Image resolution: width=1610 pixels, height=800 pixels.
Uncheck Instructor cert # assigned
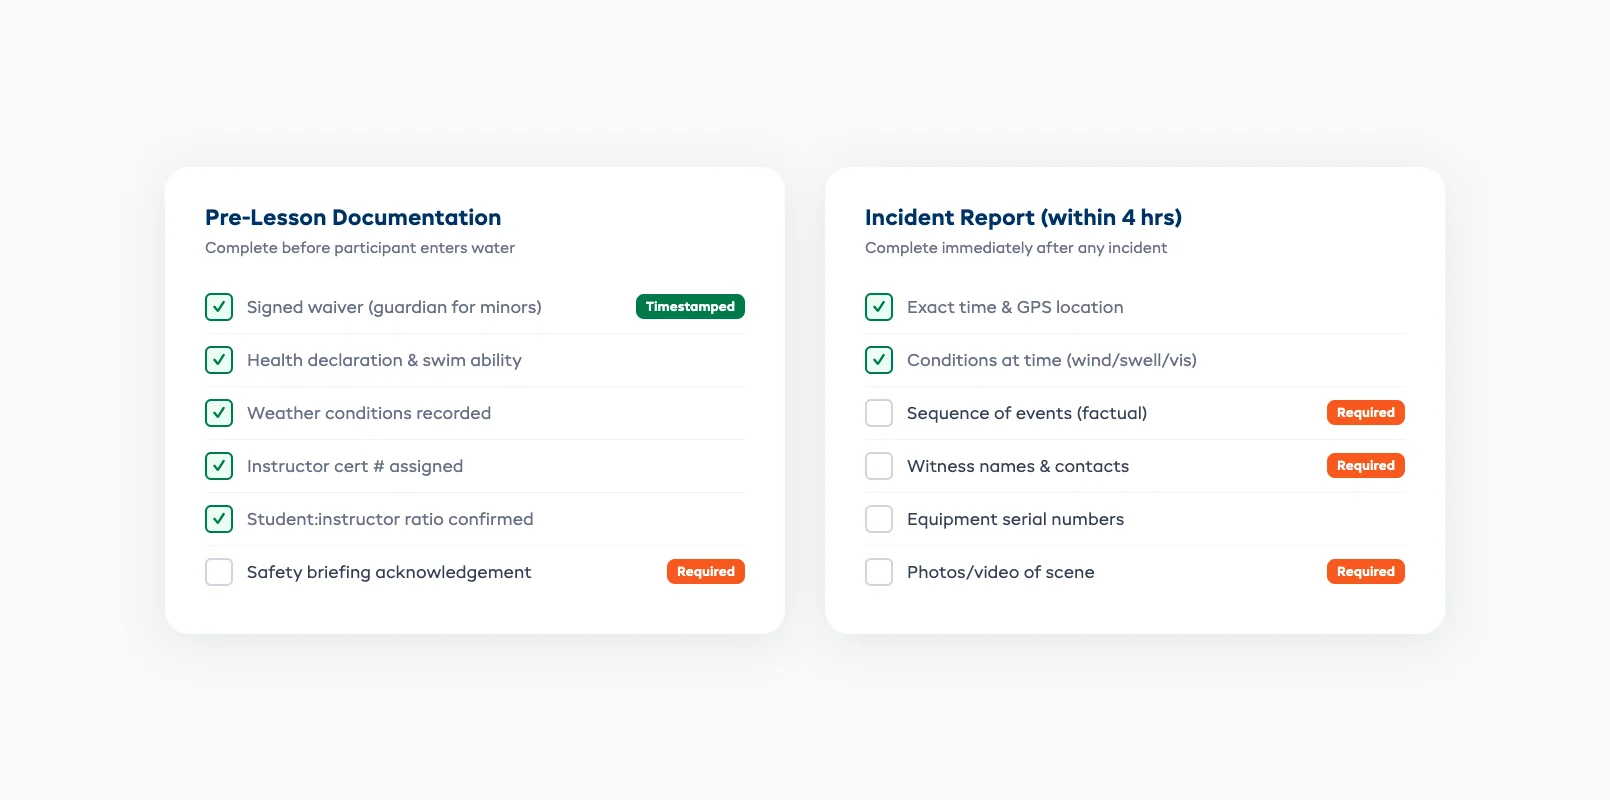(x=219, y=465)
